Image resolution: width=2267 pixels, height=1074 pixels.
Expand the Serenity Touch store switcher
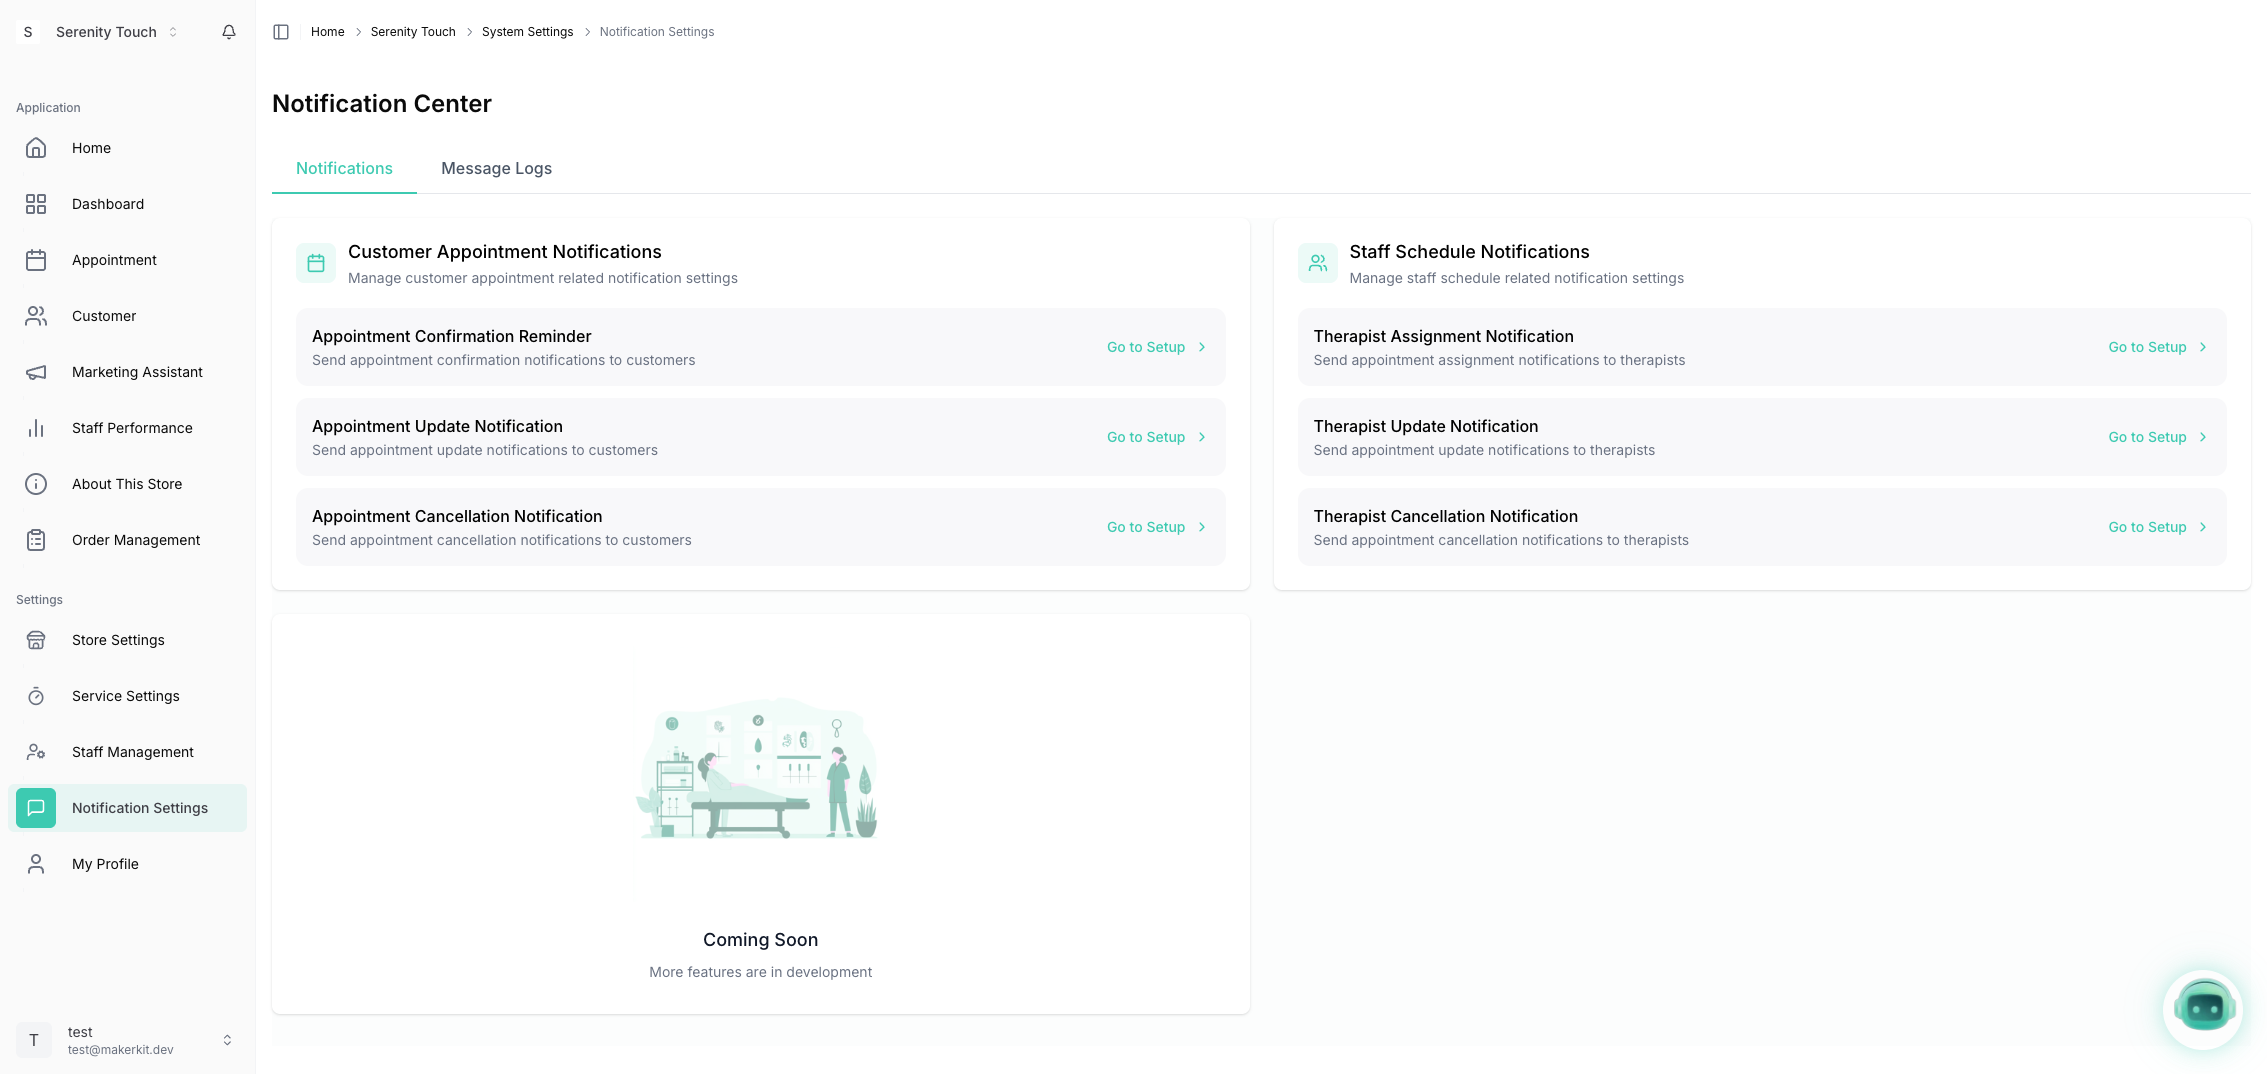click(116, 32)
